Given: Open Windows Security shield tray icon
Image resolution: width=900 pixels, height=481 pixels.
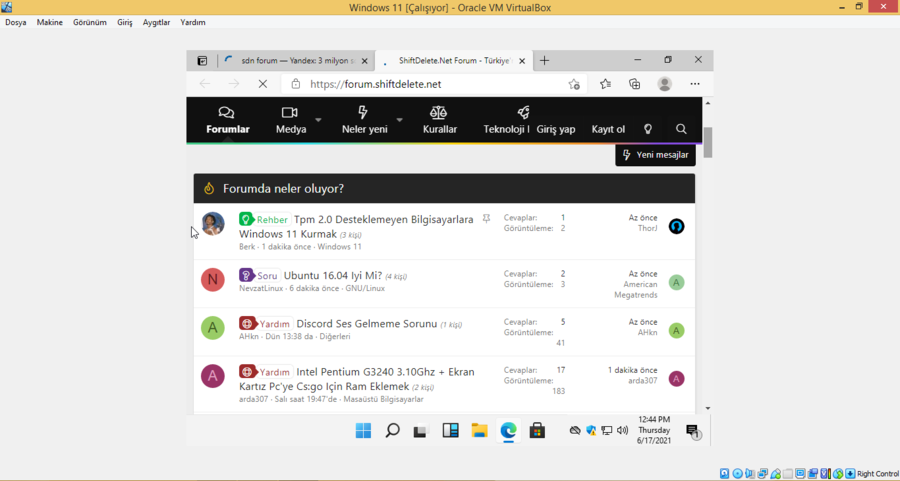Looking at the screenshot, I should pos(591,430).
